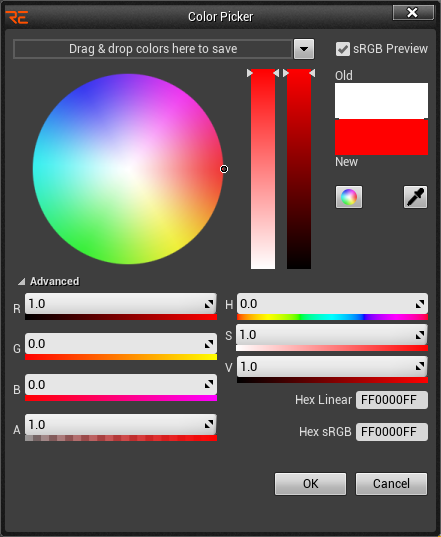The height and width of the screenshot is (537, 441).
Task: Click the New red color swatch
Action: coord(381,137)
